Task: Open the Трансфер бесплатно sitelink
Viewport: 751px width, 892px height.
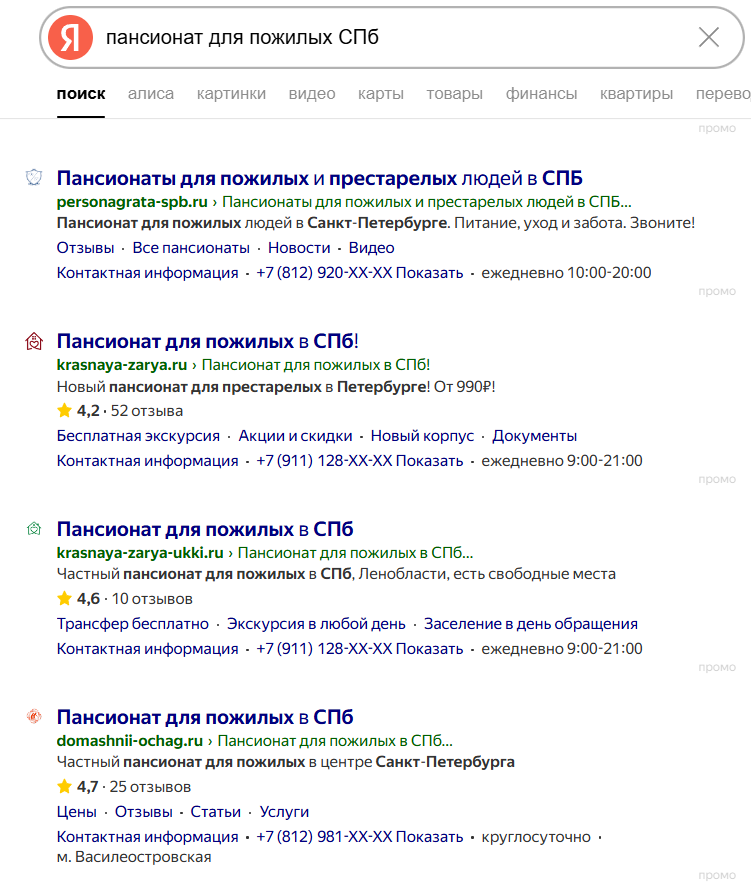Action: 133,624
